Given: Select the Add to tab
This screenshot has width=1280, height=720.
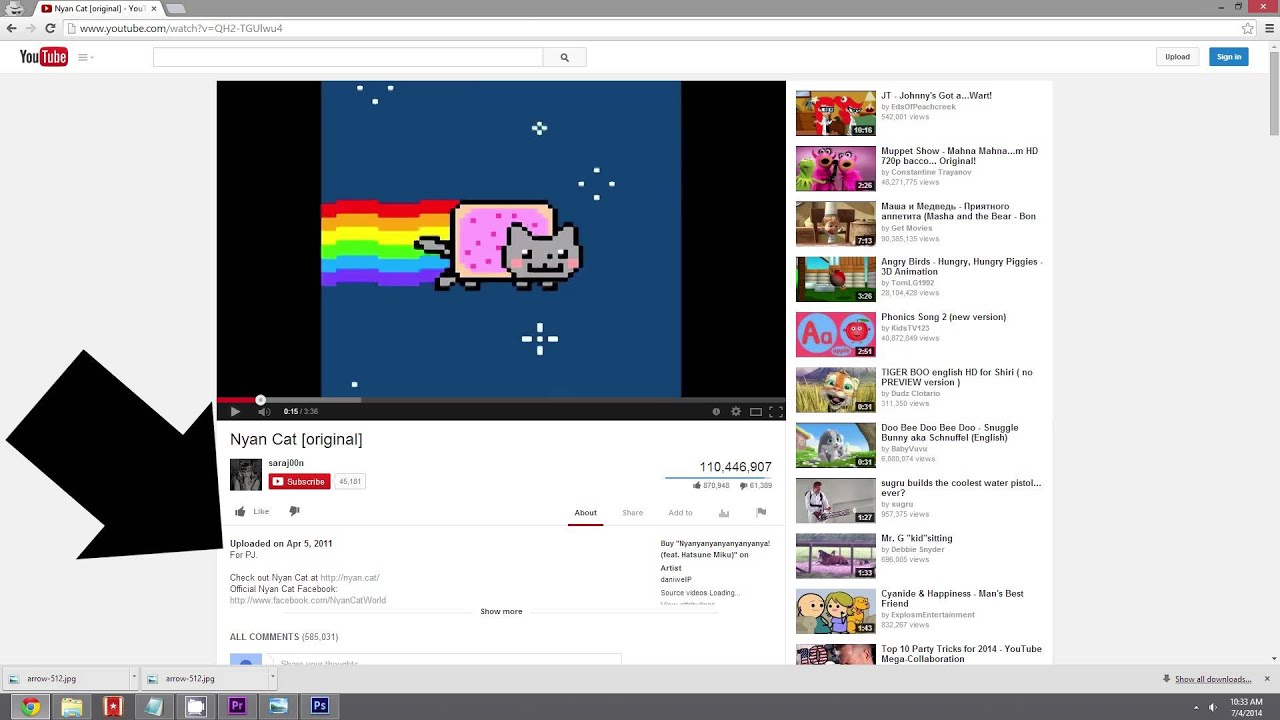Looking at the screenshot, I should coord(680,512).
